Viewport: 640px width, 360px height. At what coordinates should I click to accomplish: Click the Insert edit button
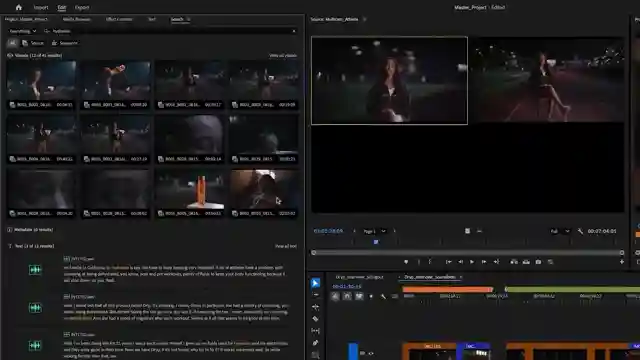click(x=514, y=262)
